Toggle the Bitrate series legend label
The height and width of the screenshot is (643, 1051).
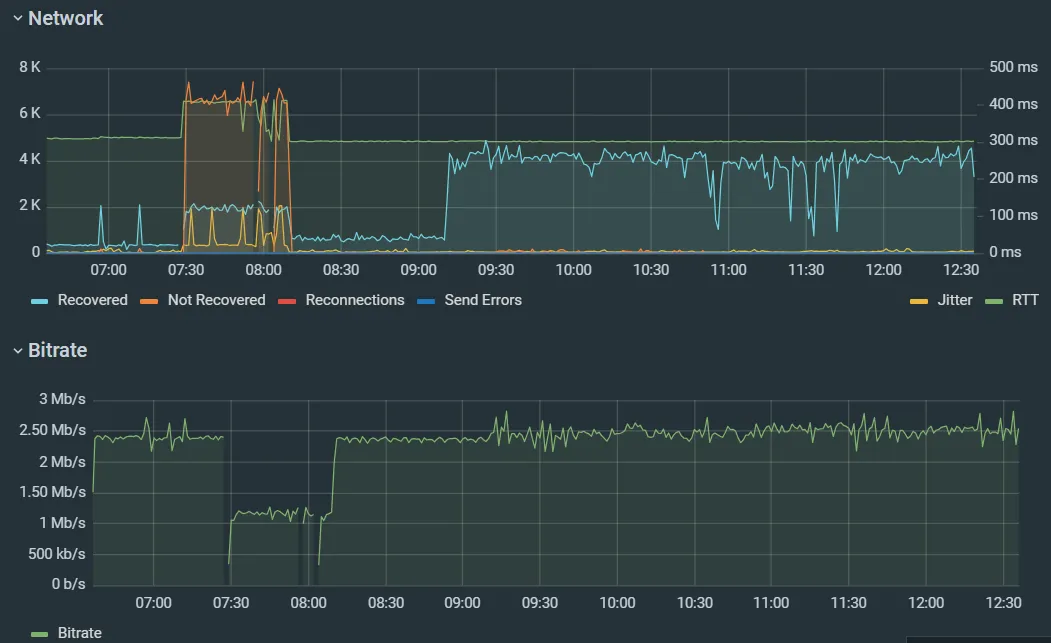(80, 632)
